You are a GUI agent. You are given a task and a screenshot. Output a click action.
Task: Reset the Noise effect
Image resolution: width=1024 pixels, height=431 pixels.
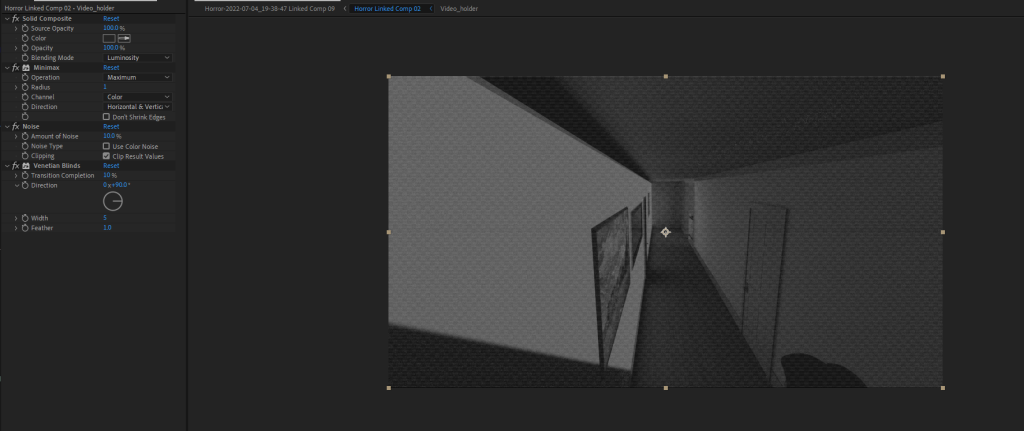111,127
